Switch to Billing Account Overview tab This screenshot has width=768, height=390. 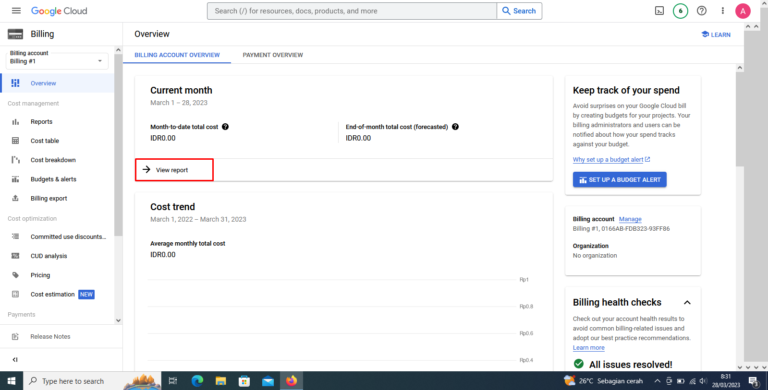177,55
